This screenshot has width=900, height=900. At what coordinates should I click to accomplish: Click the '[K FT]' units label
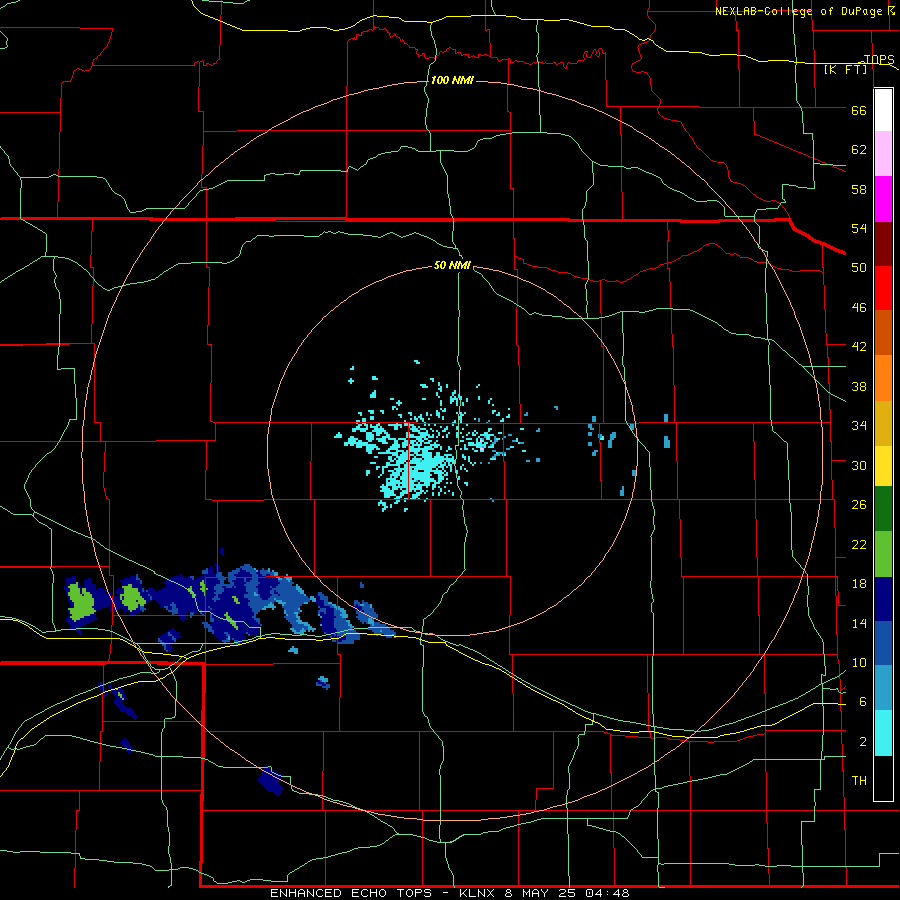click(846, 70)
